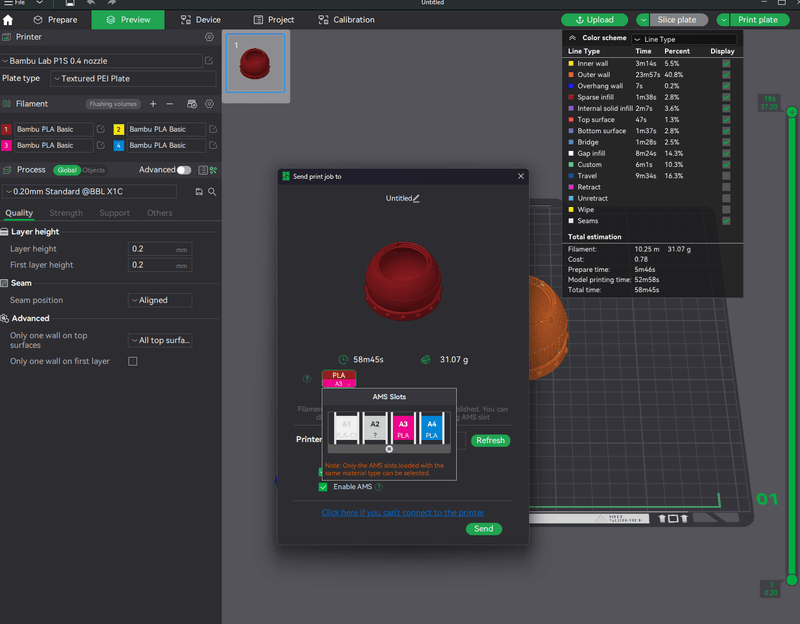
Task: Toggle Seams display checkbox
Action: 726,220
